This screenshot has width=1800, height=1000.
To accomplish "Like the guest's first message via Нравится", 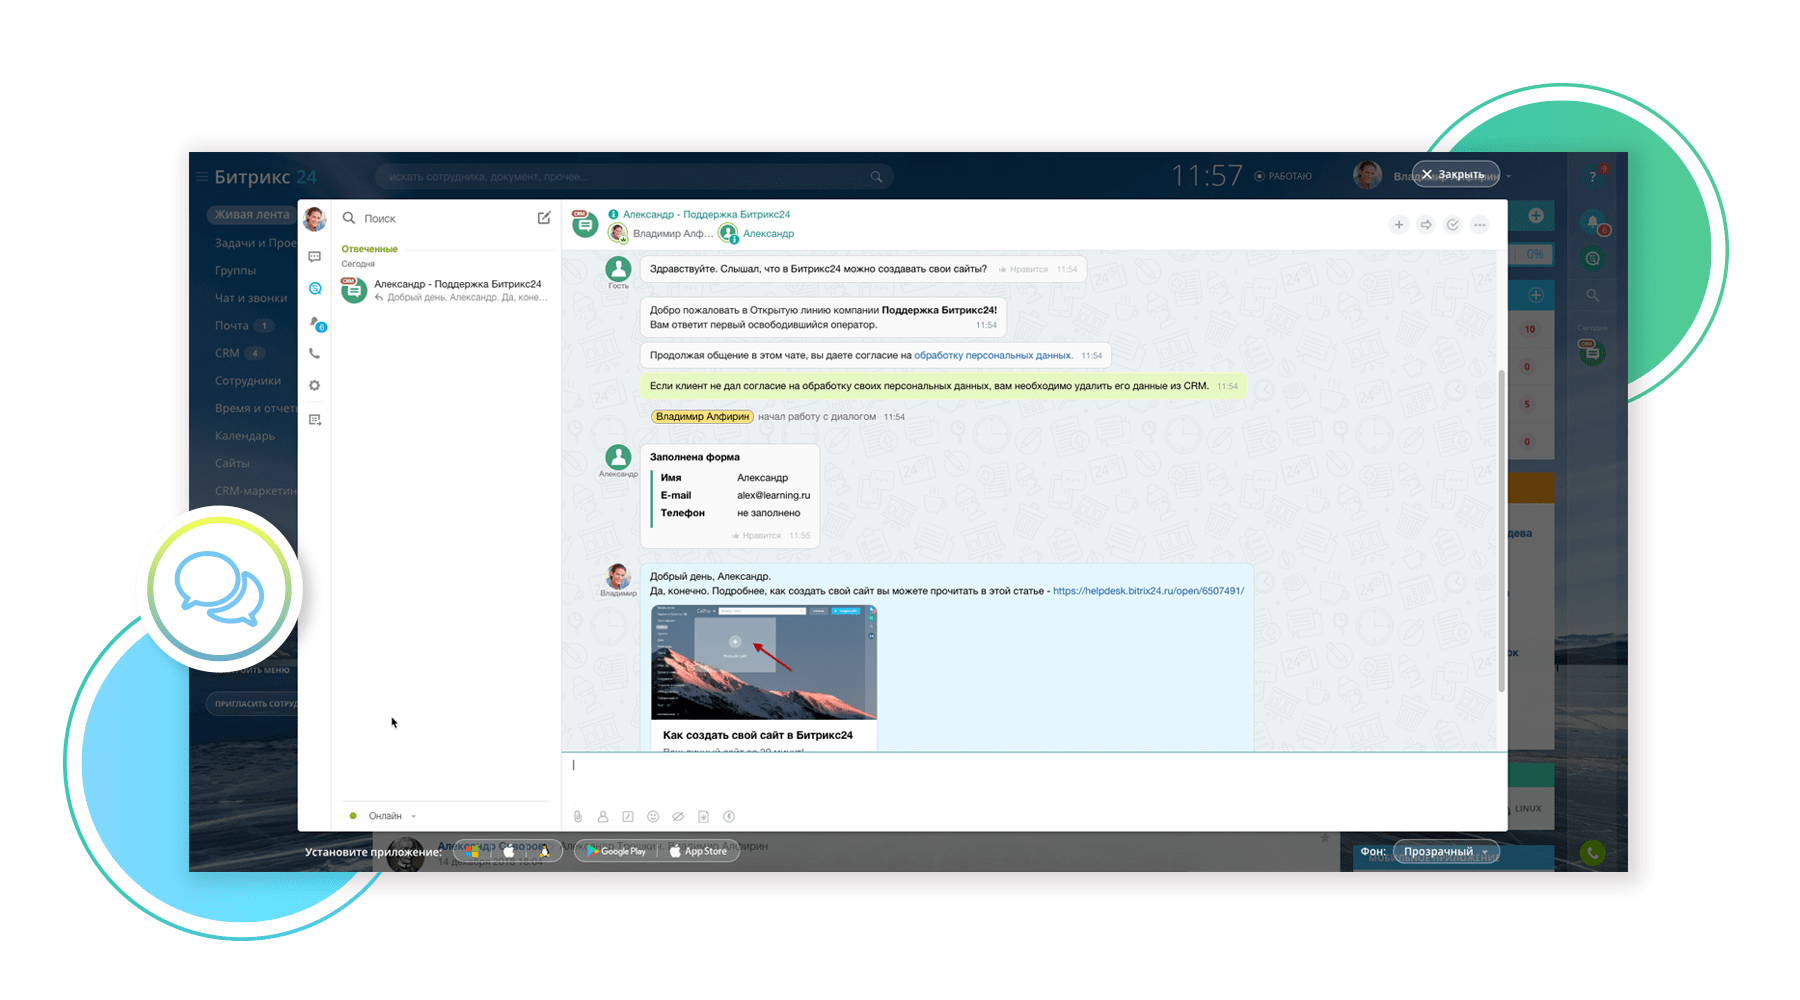I will pos(1024,269).
